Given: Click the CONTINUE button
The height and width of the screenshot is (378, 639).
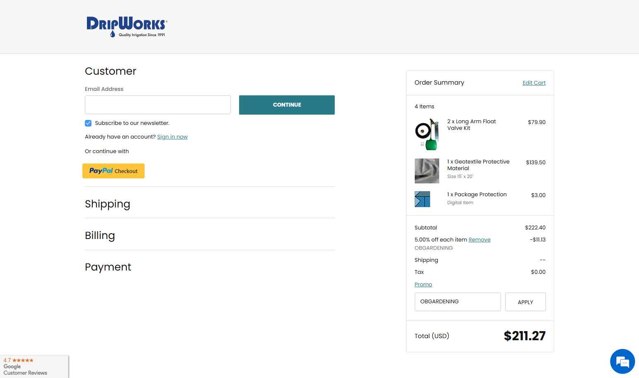Looking at the screenshot, I should coord(287,105).
